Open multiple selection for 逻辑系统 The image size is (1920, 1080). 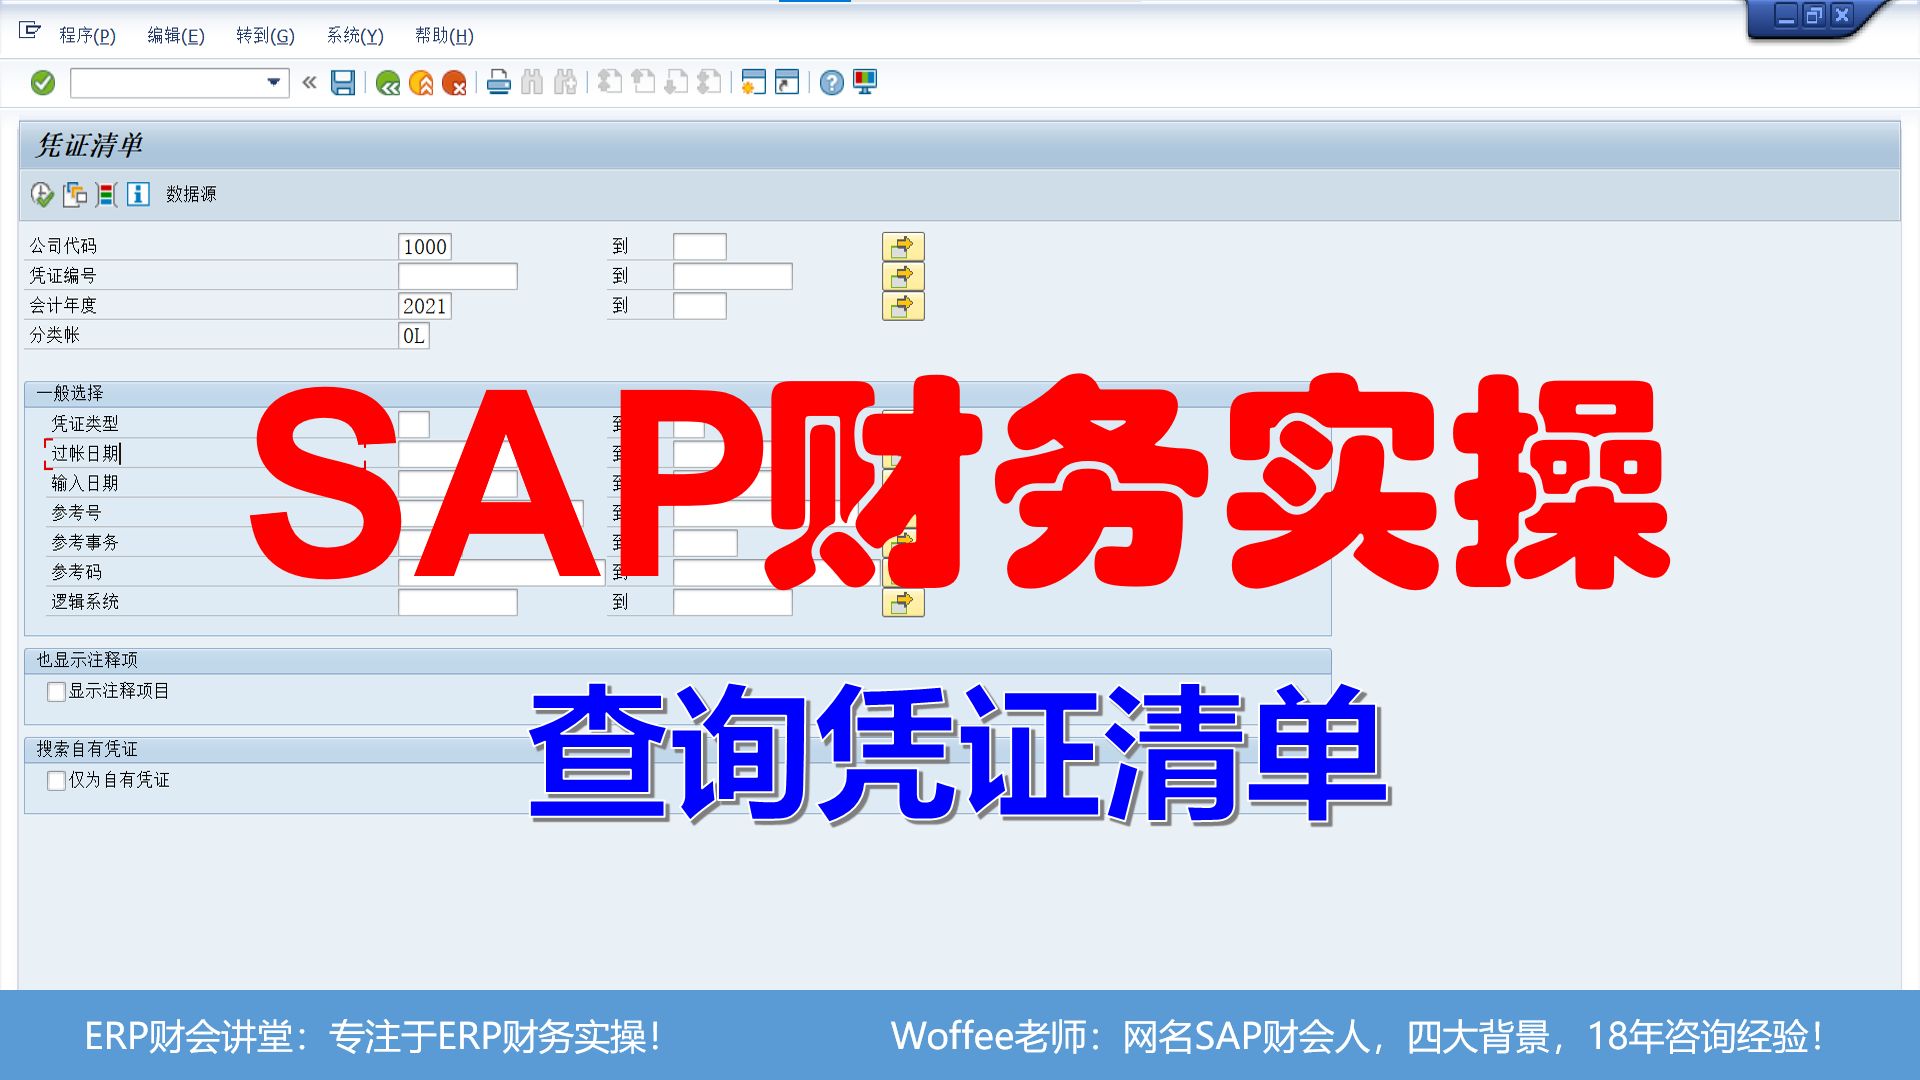[903, 603]
